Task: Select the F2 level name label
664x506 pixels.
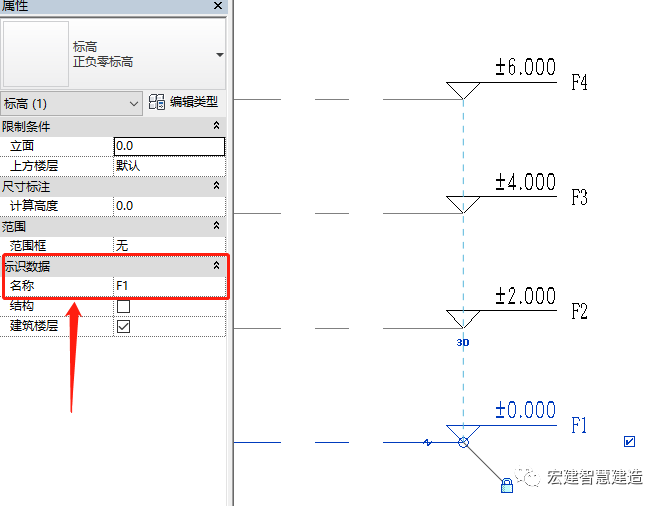Action: 579,311
